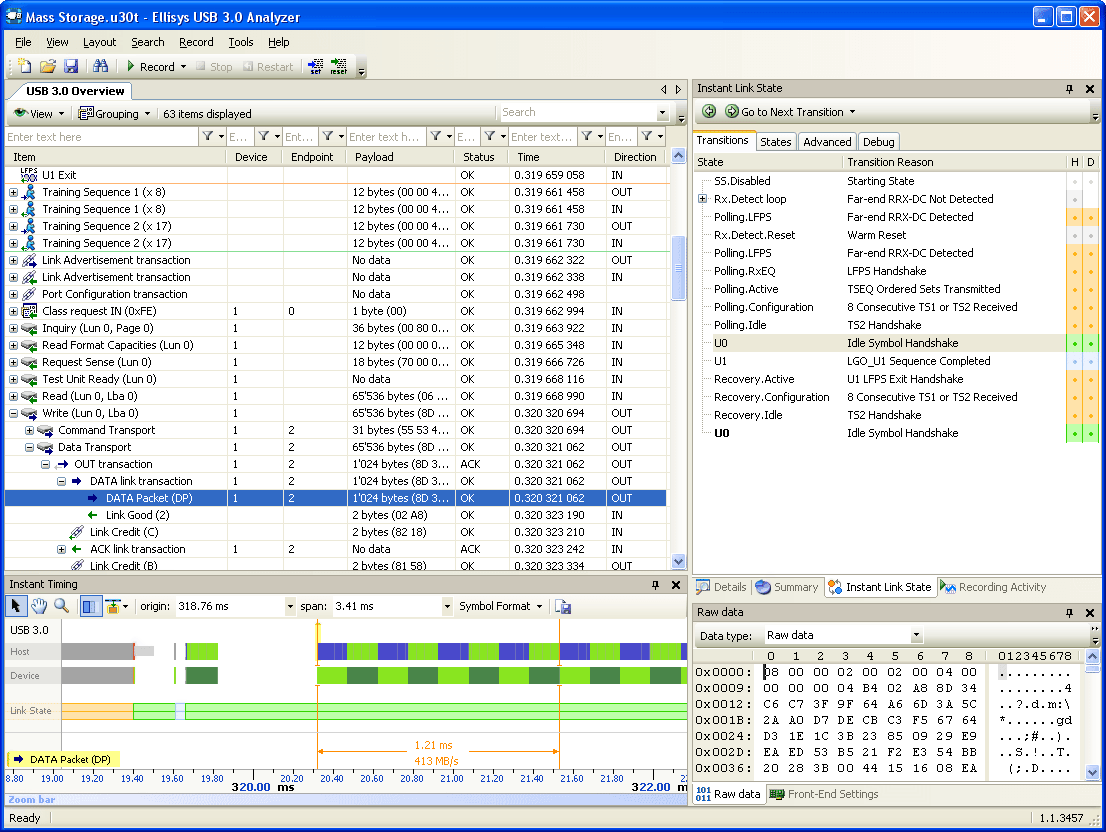Viewport: 1106px width, 832px height.
Task: Open the Data type dropdown in Raw data
Action: tap(915, 636)
